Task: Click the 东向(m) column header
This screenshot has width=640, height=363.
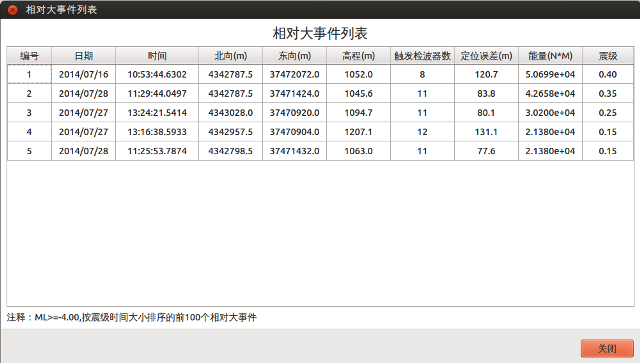Action: (294, 56)
